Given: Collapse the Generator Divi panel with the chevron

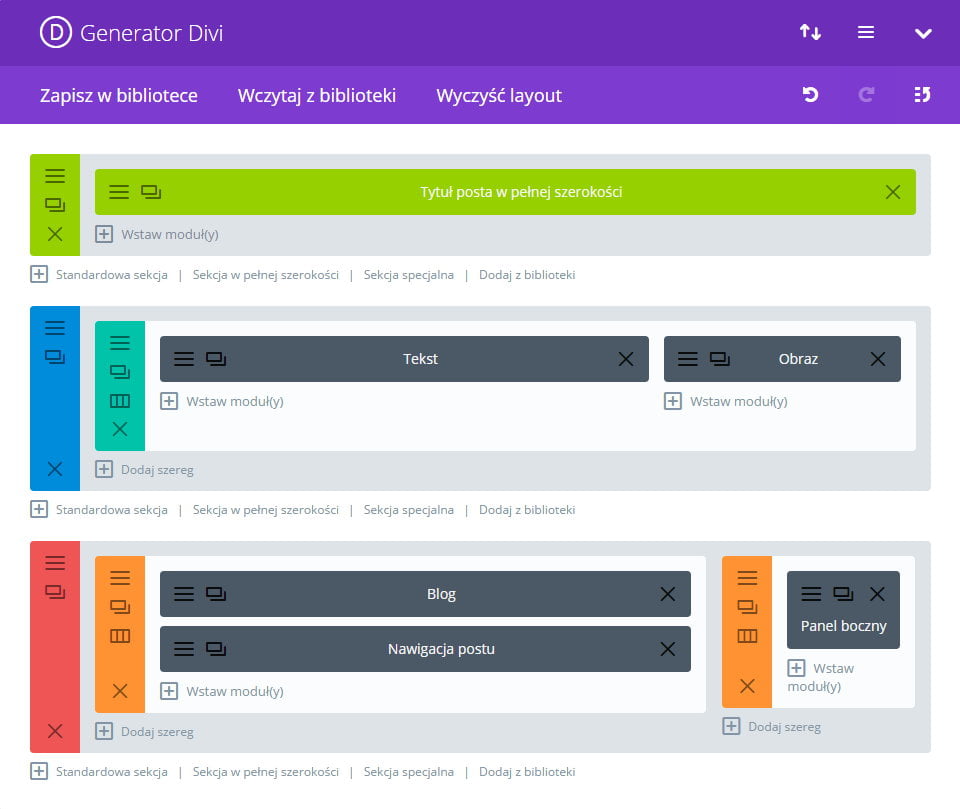Looking at the screenshot, I should [x=923, y=33].
